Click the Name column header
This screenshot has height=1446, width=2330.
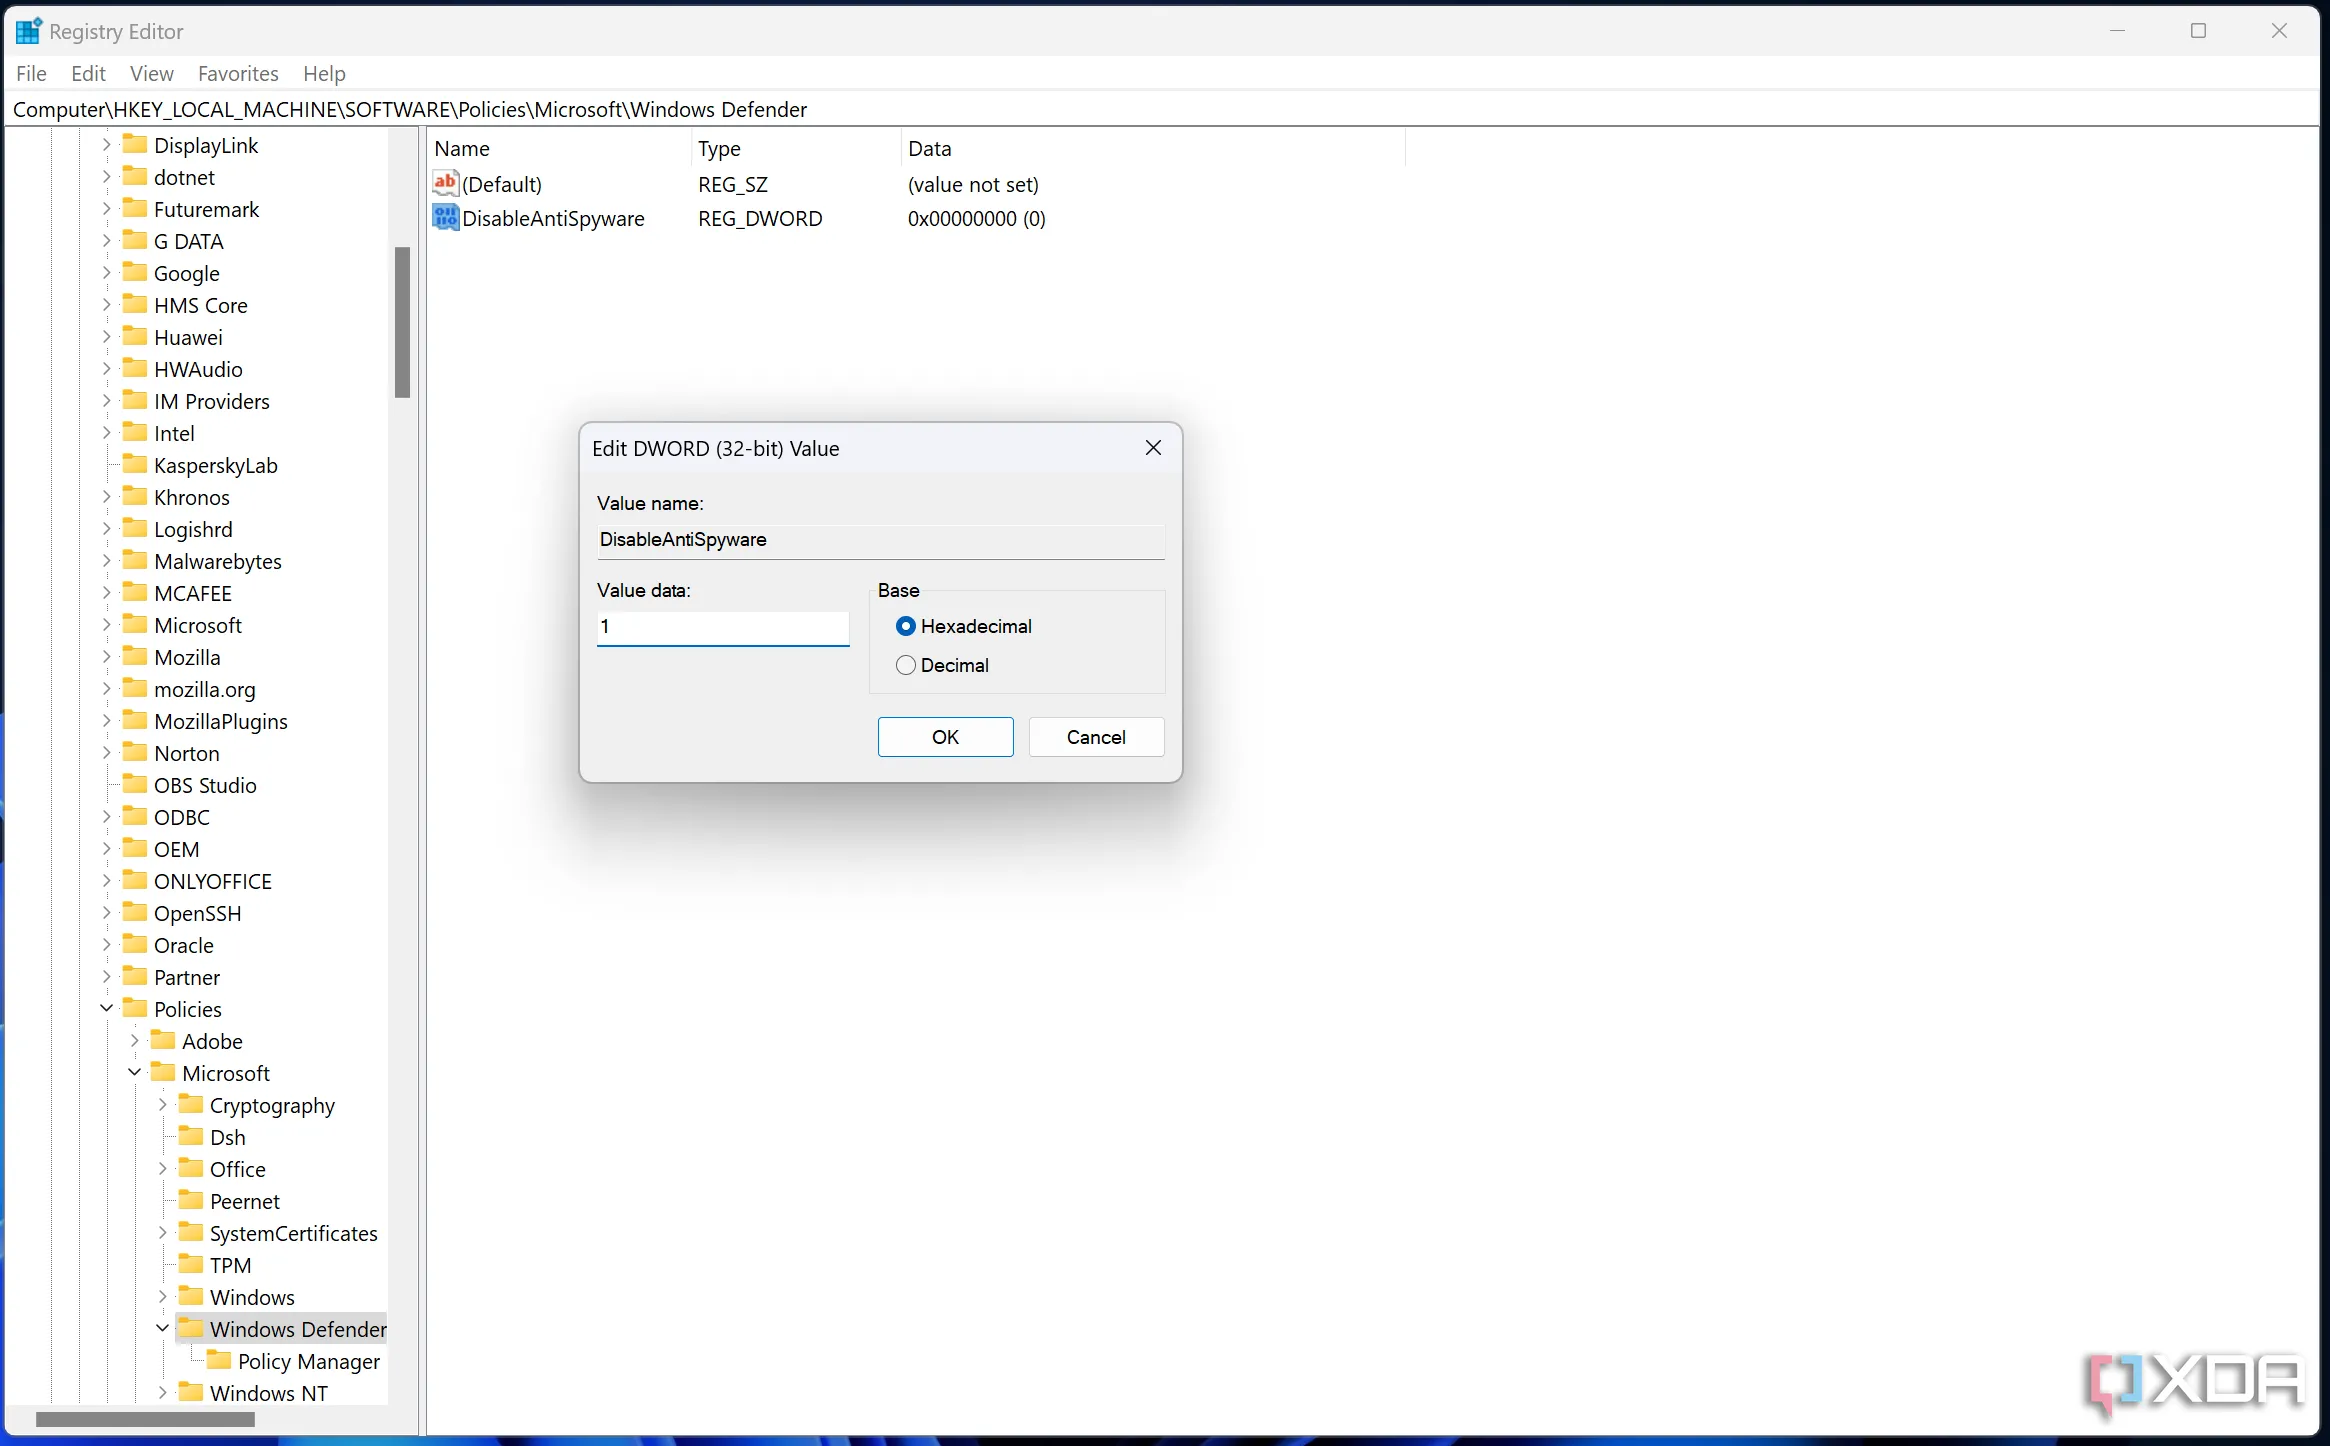point(558,148)
